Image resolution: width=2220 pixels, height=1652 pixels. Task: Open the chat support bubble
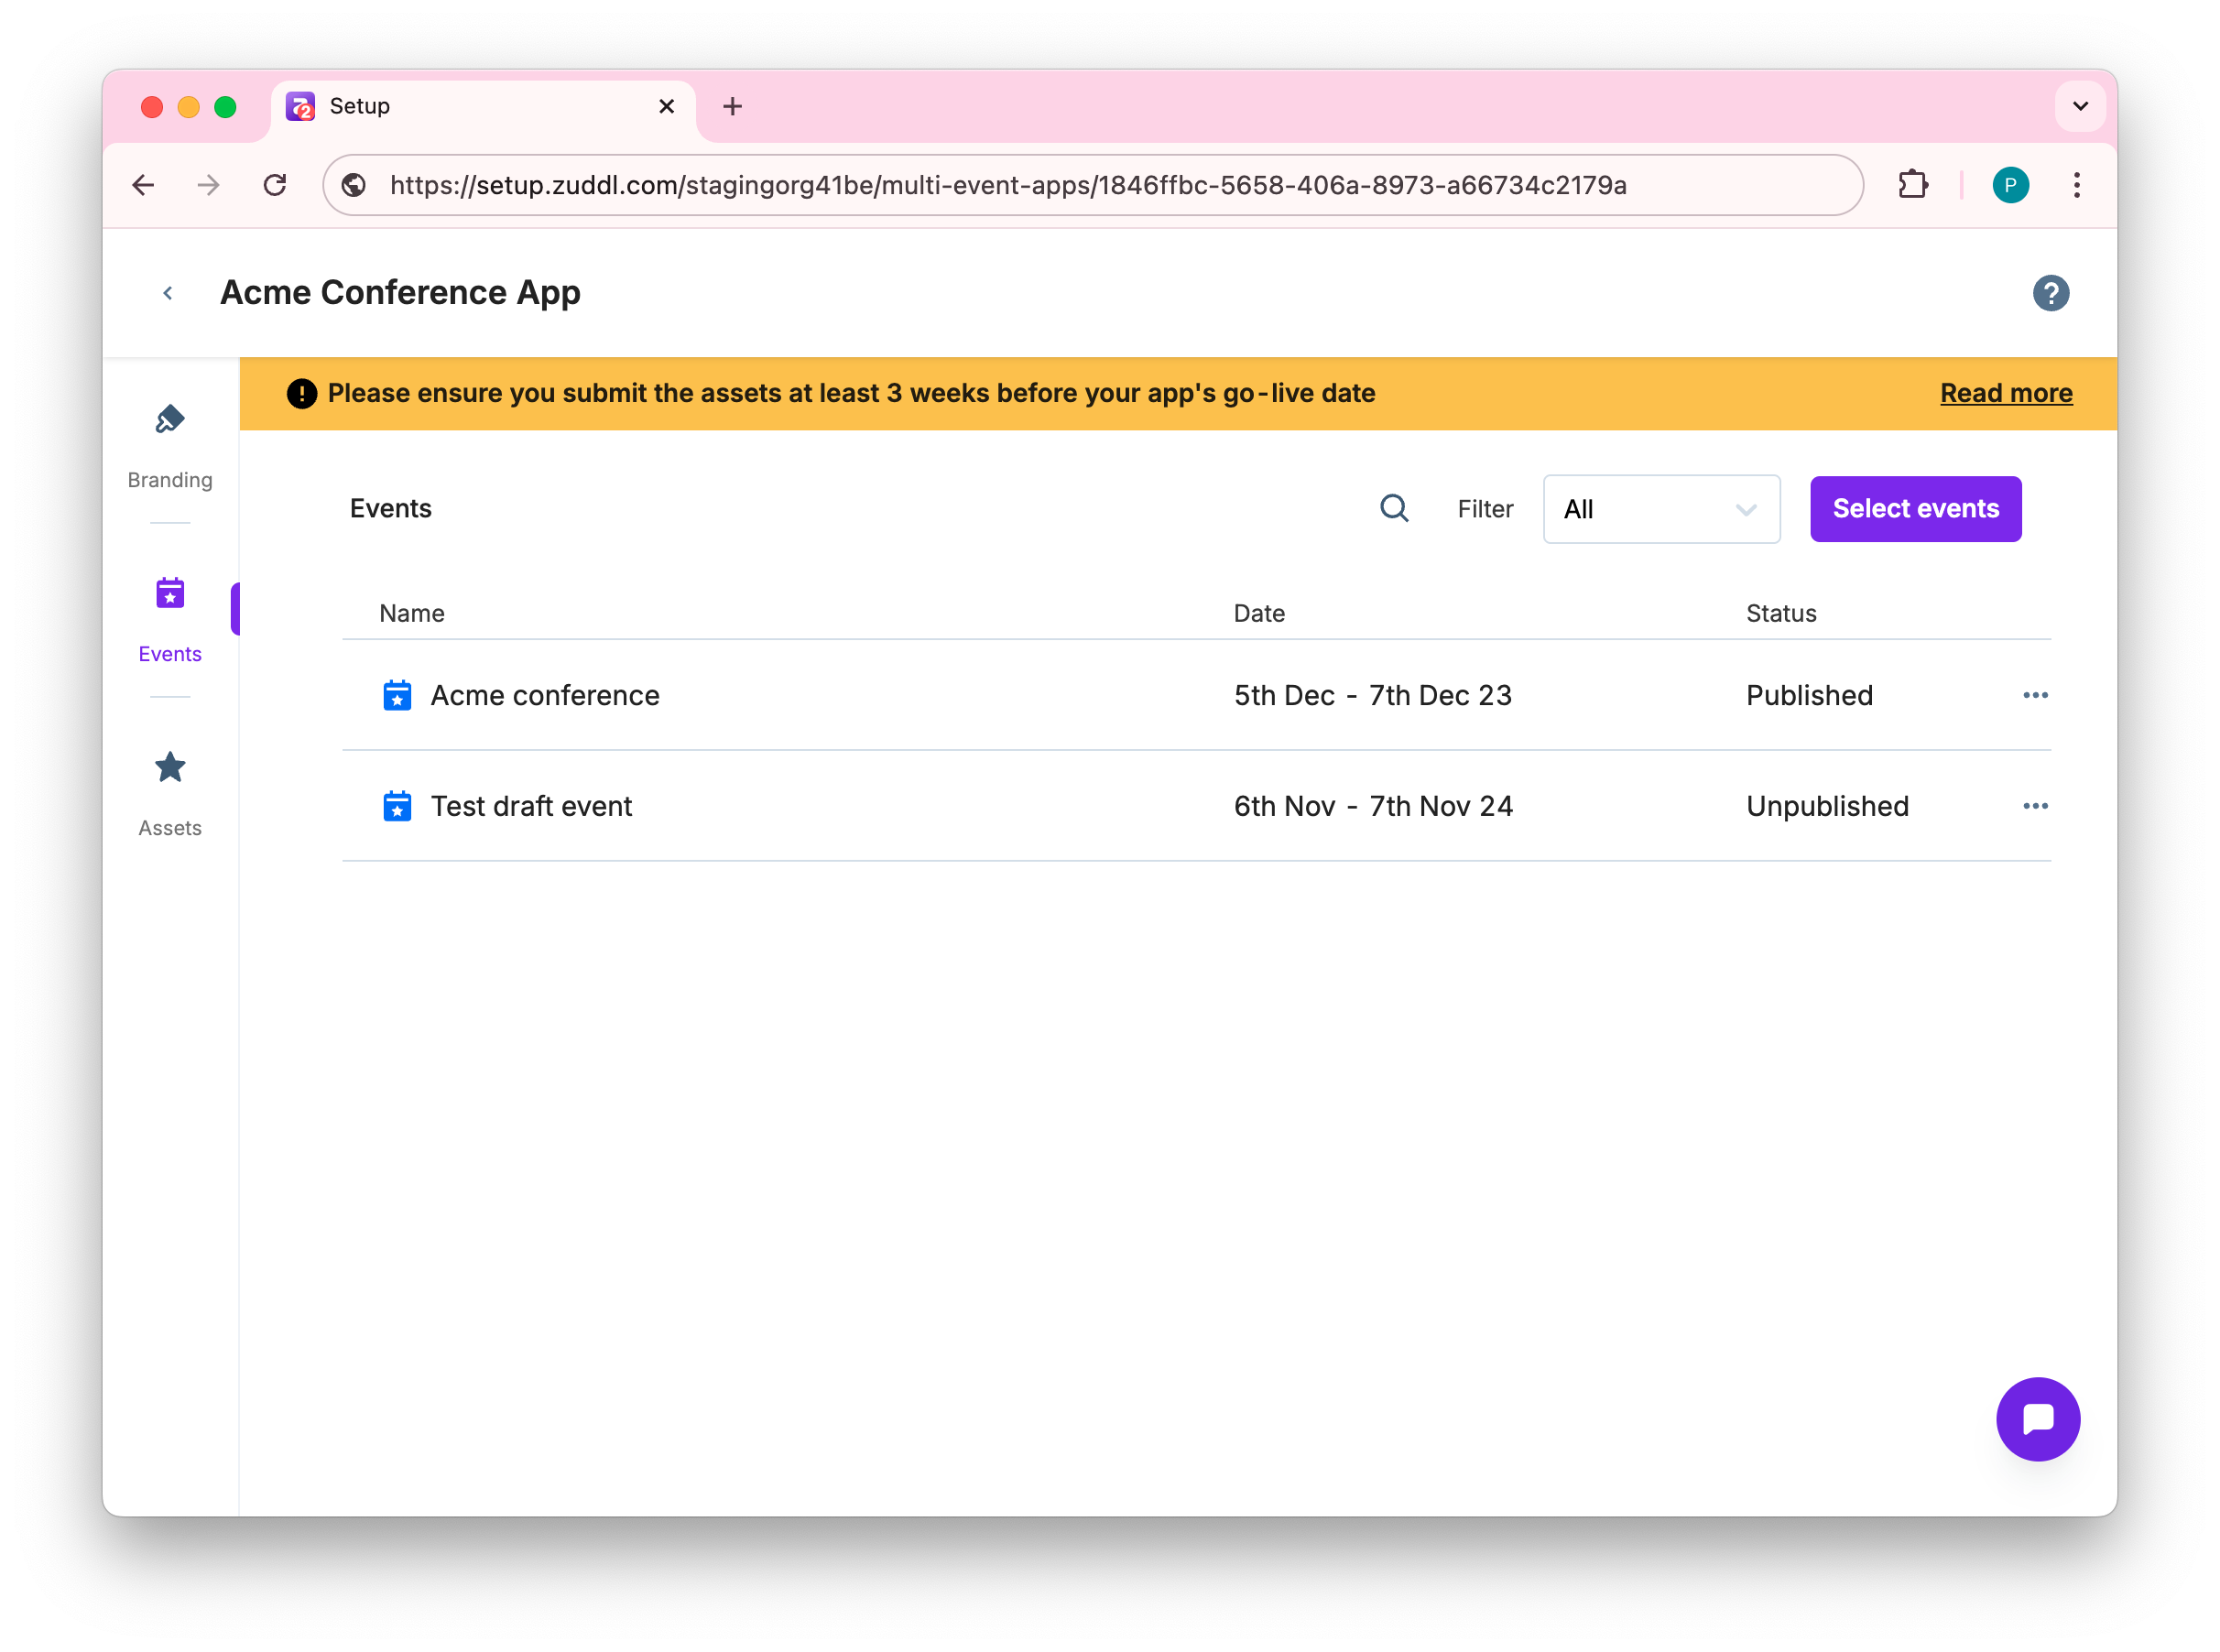[x=2037, y=1418]
